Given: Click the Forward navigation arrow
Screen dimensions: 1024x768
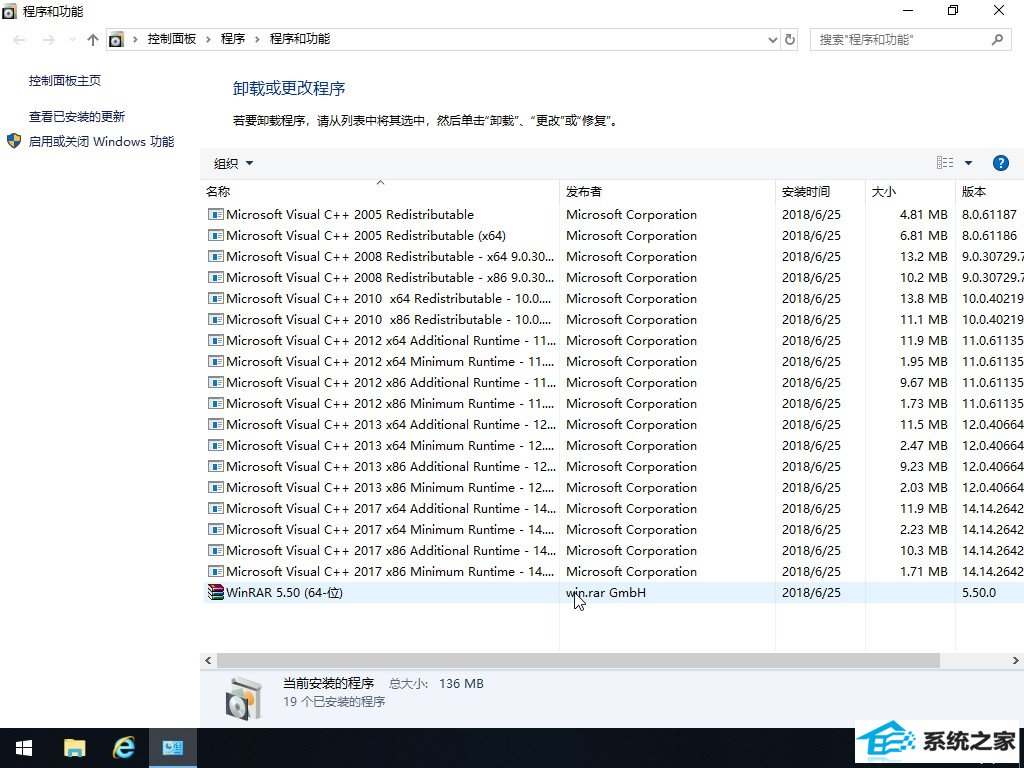Looking at the screenshot, I should pyautogui.click(x=48, y=40).
